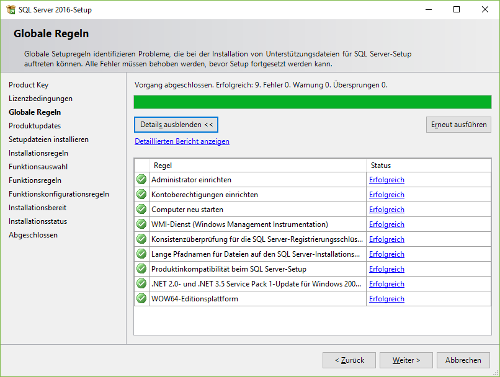Select Funktionsauswahl step in sidebar

pos(38,167)
